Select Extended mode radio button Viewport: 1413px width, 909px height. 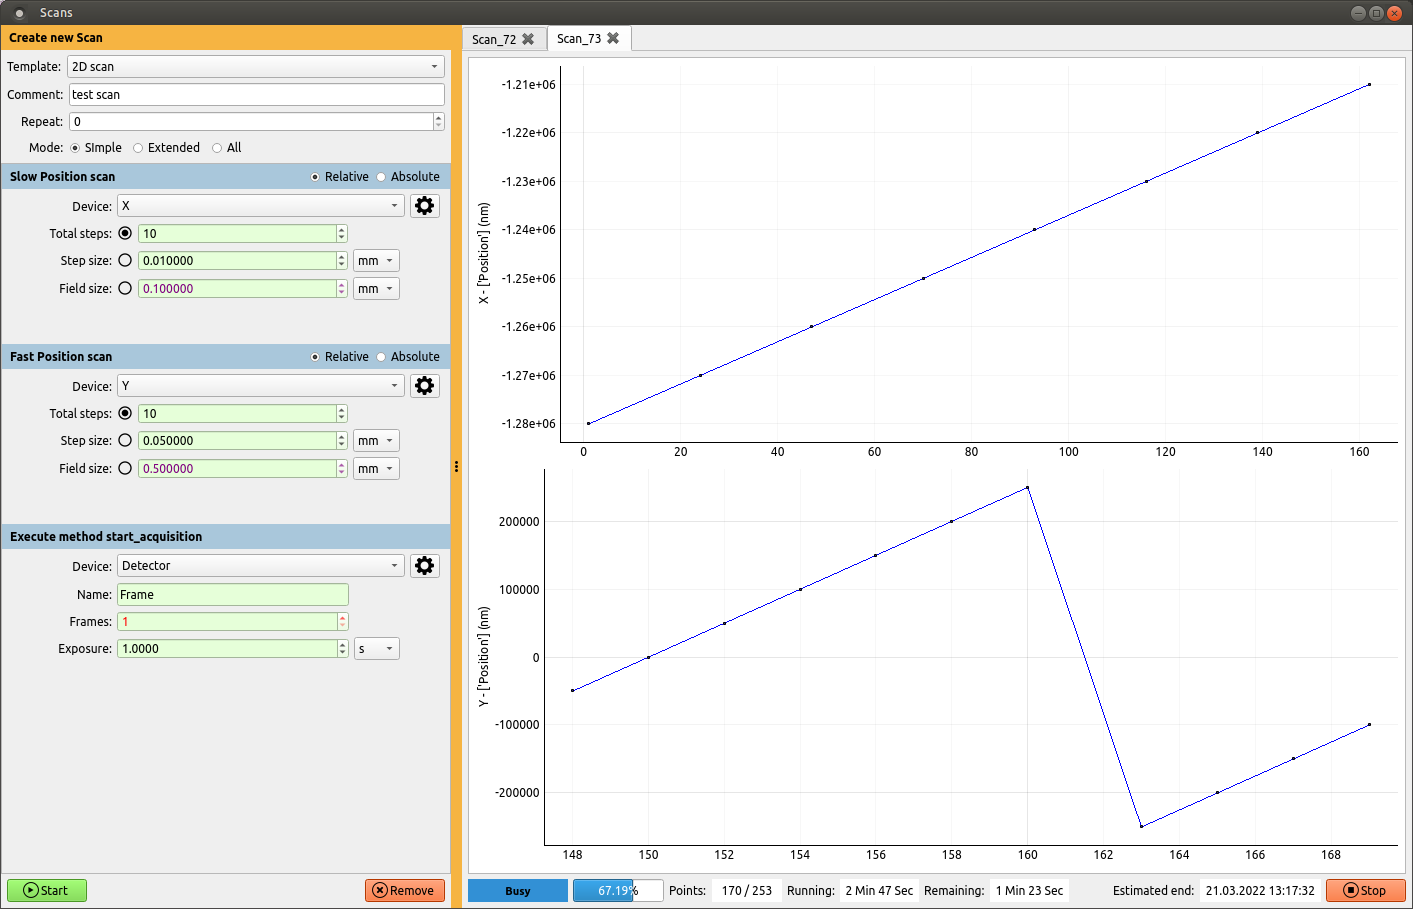pyautogui.click(x=138, y=148)
